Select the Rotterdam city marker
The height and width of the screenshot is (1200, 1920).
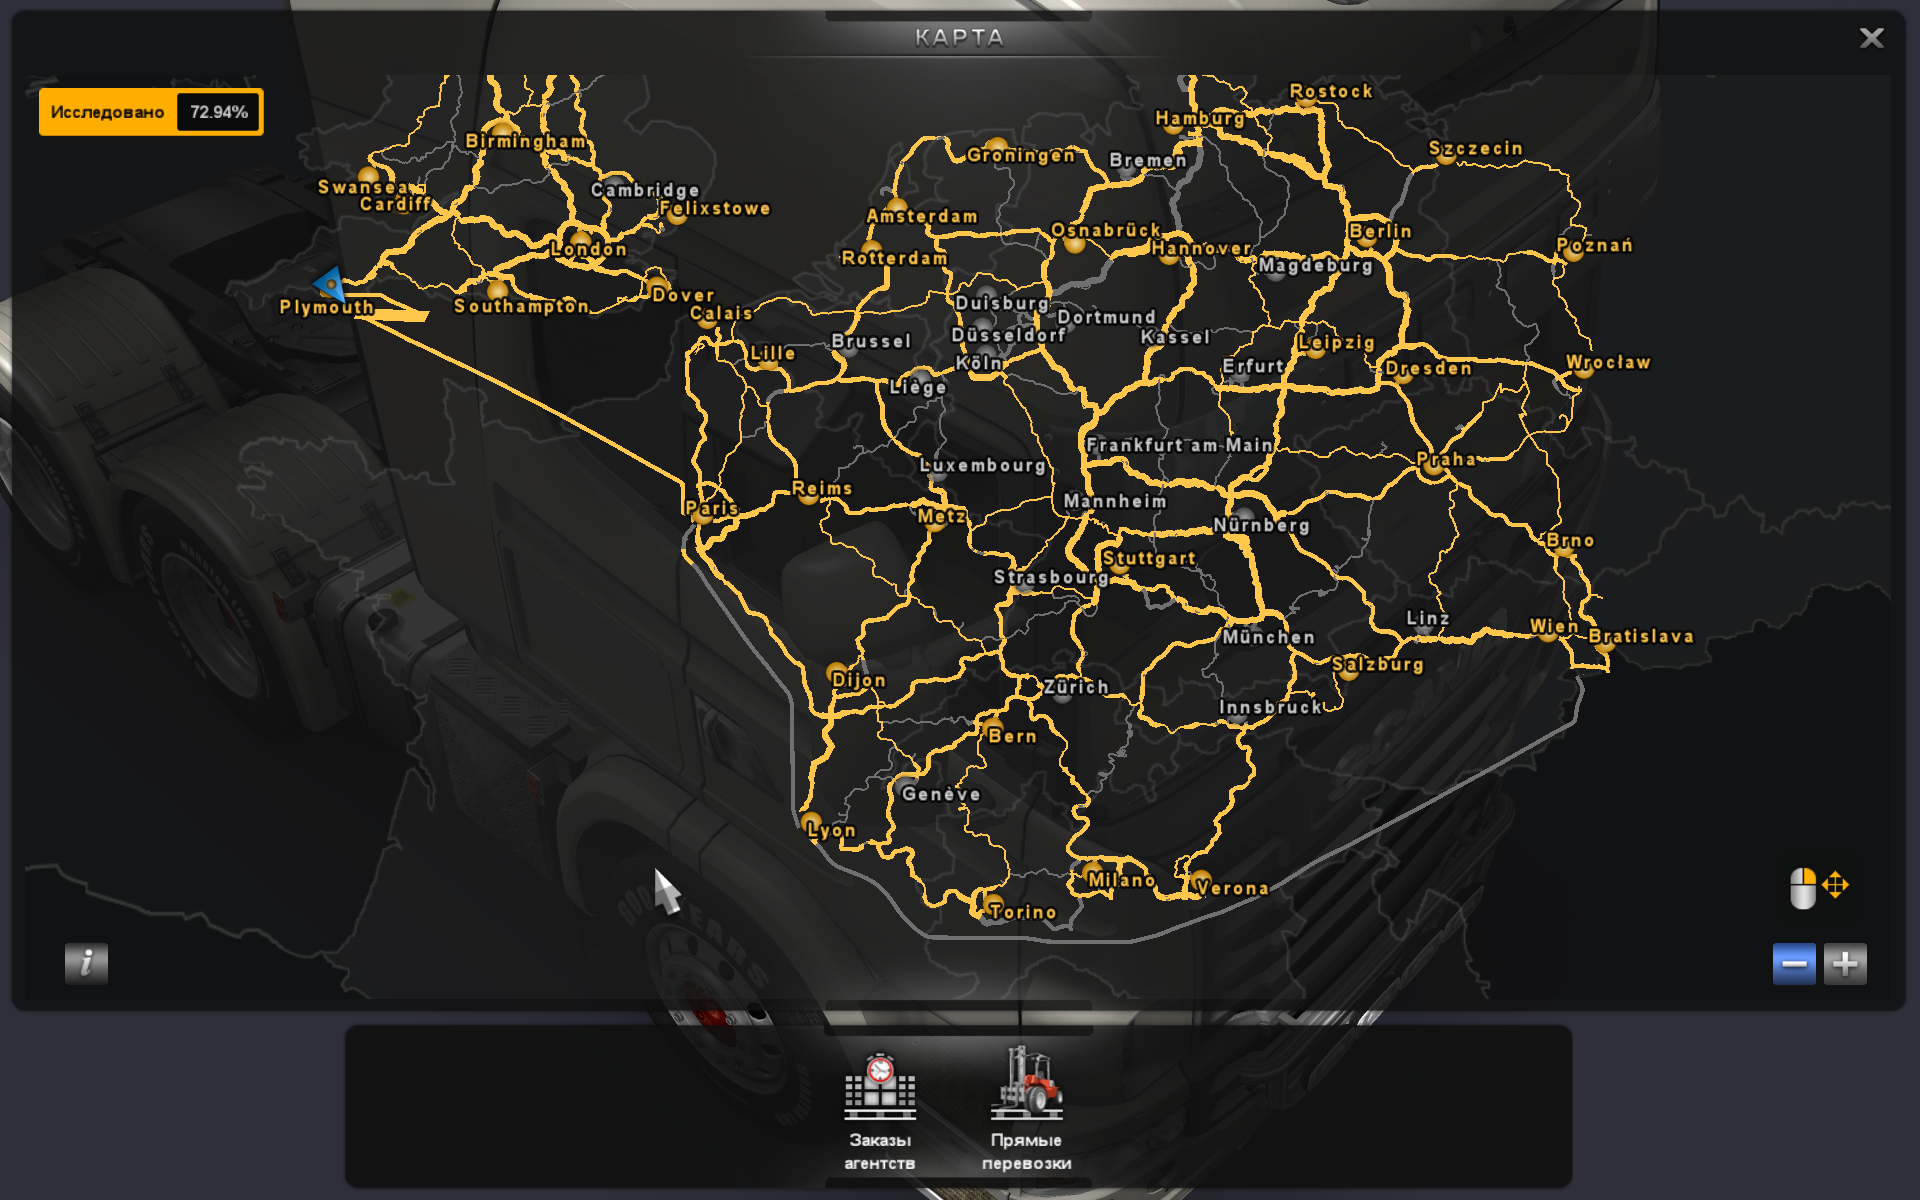click(871, 250)
